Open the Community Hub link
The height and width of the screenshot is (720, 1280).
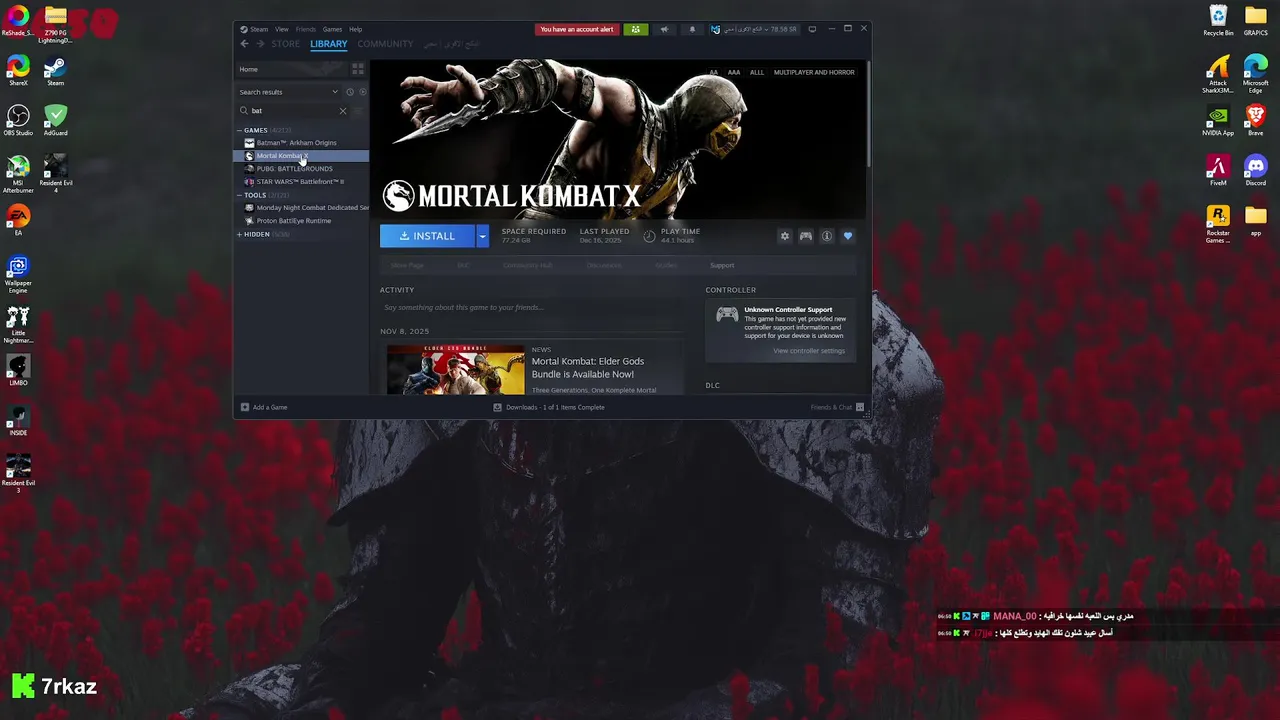tap(527, 265)
